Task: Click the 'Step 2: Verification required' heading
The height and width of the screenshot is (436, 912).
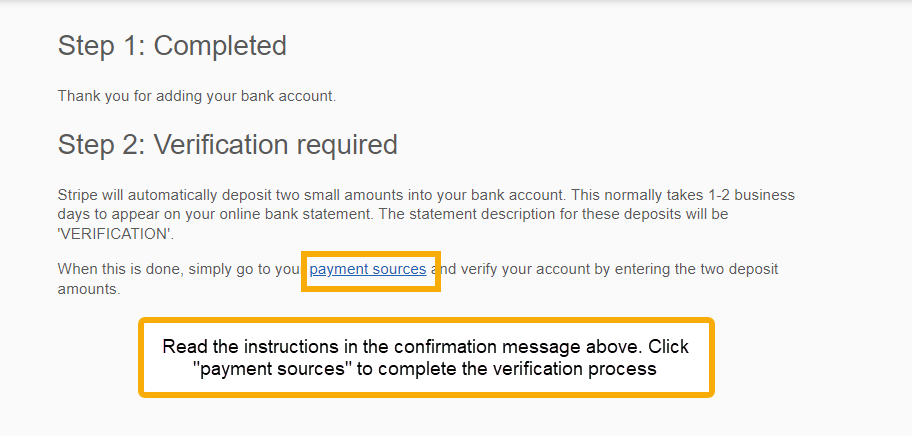Action: click(227, 145)
